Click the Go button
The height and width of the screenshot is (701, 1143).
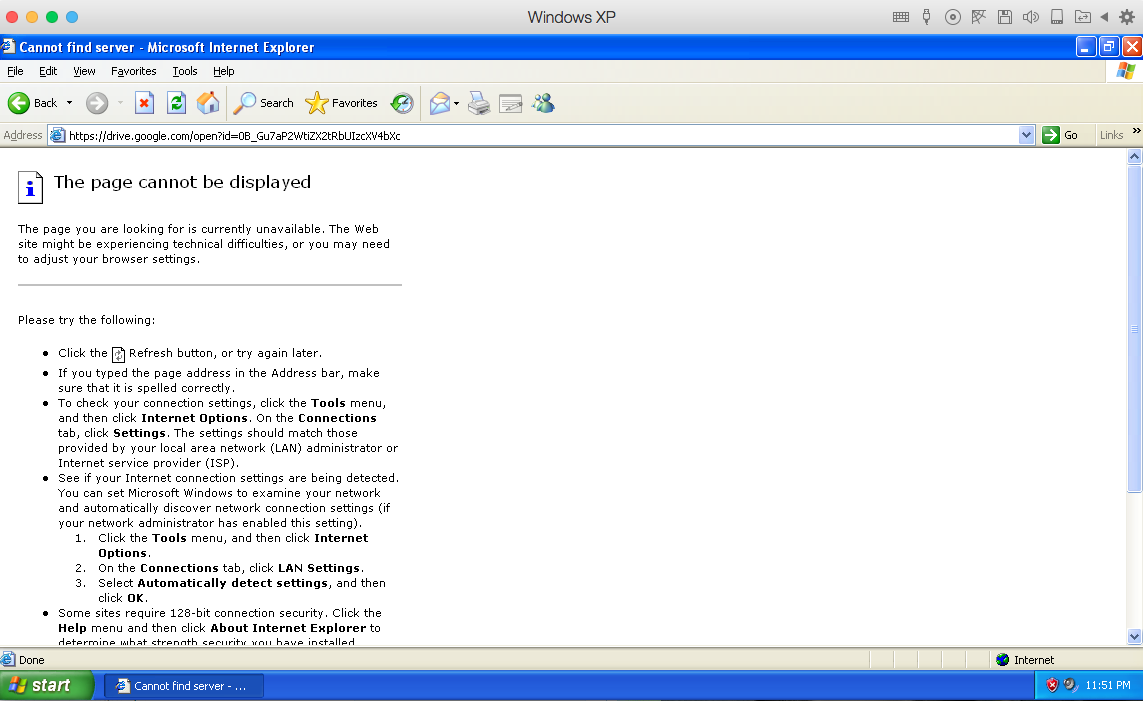(1061, 135)
